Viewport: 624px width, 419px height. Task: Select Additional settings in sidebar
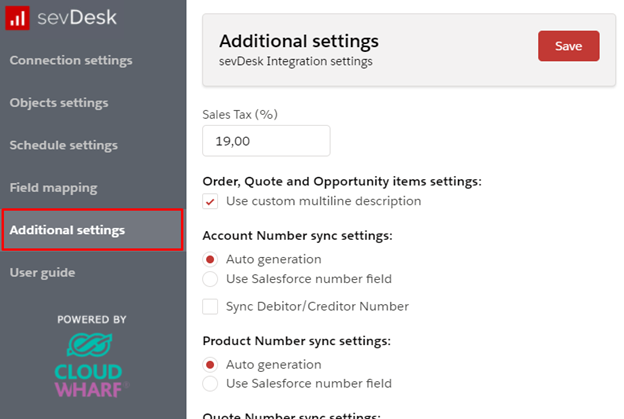(68, 230)
